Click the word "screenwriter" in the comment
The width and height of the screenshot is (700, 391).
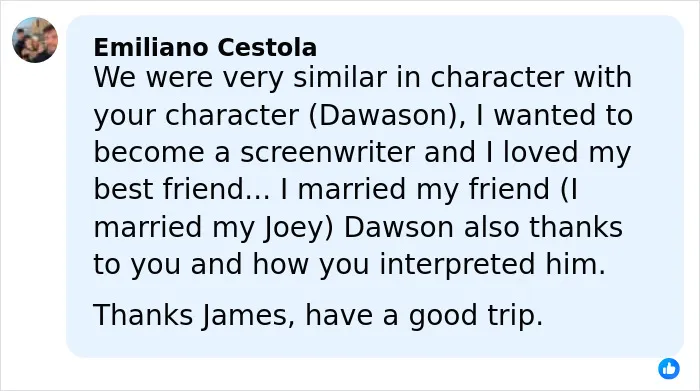click(x=328, y=152)
